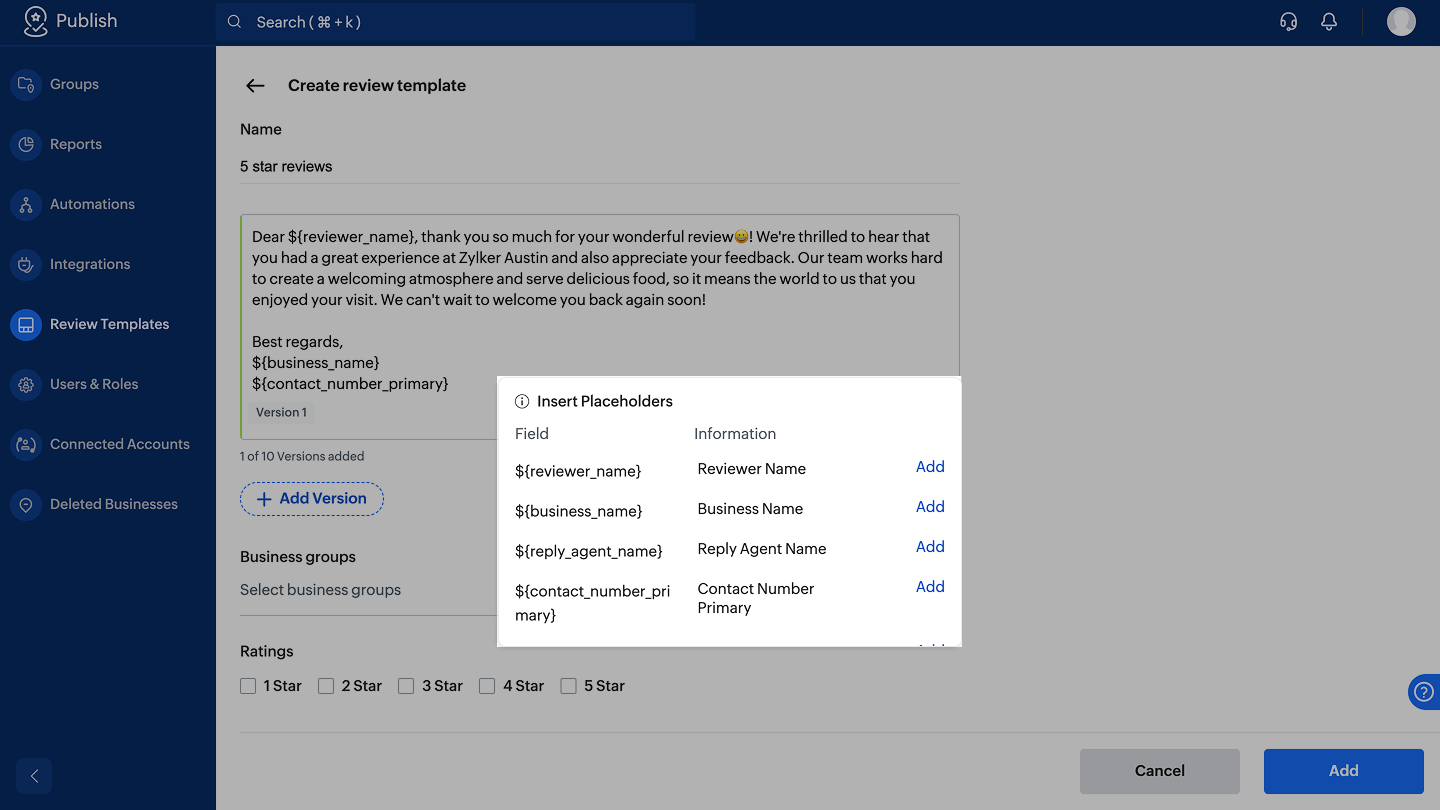Image resolution: width=1440 pixels, height=810 pixels.
Task: Click the Insert Placeholders info icon
Action: (522, 402)
